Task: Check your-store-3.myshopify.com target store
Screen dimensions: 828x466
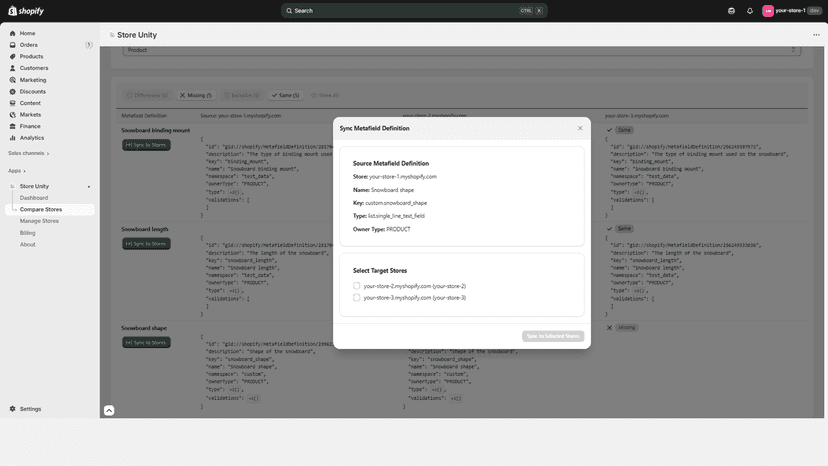Action: point(356,297)
